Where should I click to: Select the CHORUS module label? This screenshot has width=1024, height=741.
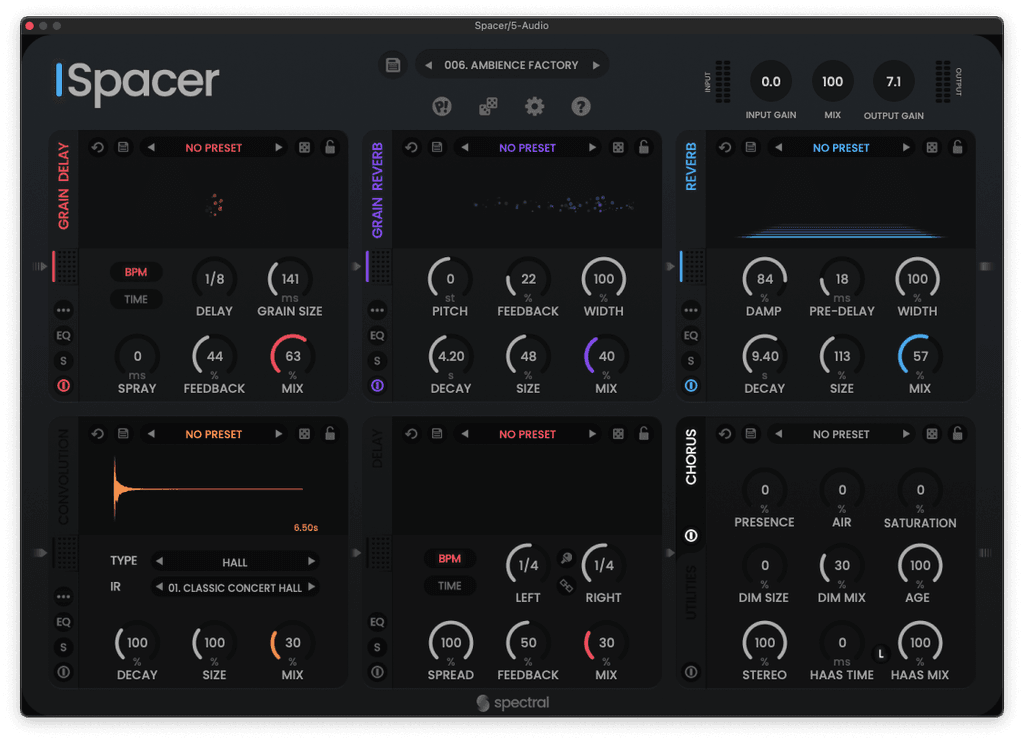[691, 459]
